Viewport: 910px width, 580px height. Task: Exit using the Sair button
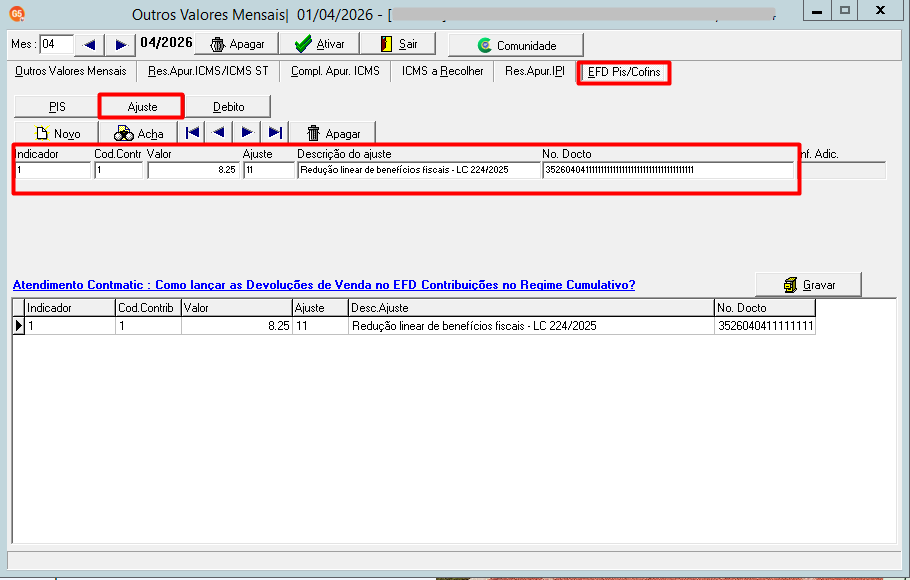[x=398, y=44]
